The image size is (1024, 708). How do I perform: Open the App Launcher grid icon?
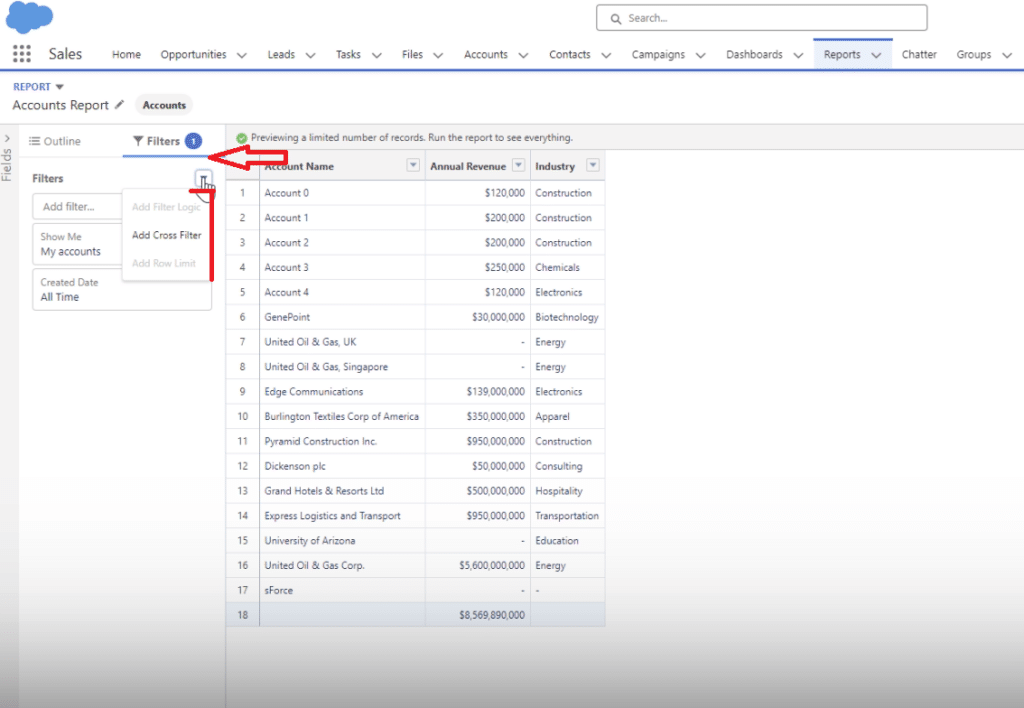click(22, 54)
